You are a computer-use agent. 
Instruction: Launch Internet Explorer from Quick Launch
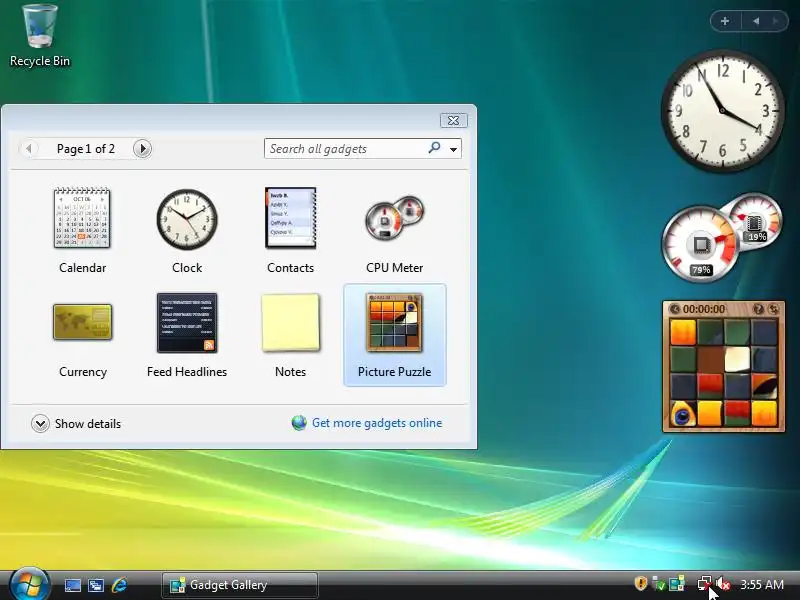(119, 585)
